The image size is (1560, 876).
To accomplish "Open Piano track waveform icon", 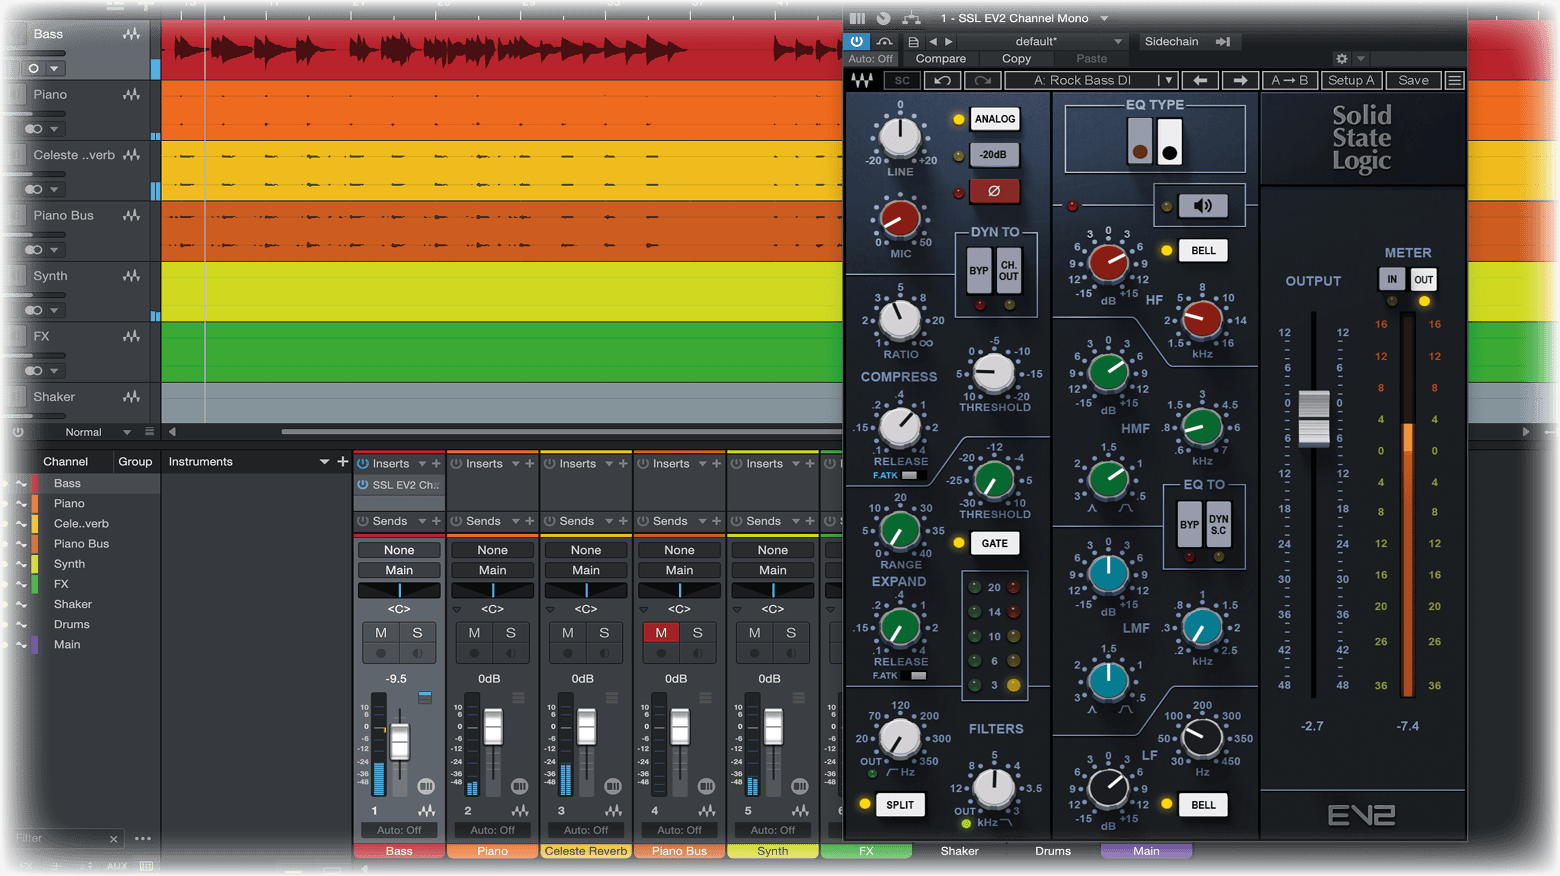I will (131, 95).
